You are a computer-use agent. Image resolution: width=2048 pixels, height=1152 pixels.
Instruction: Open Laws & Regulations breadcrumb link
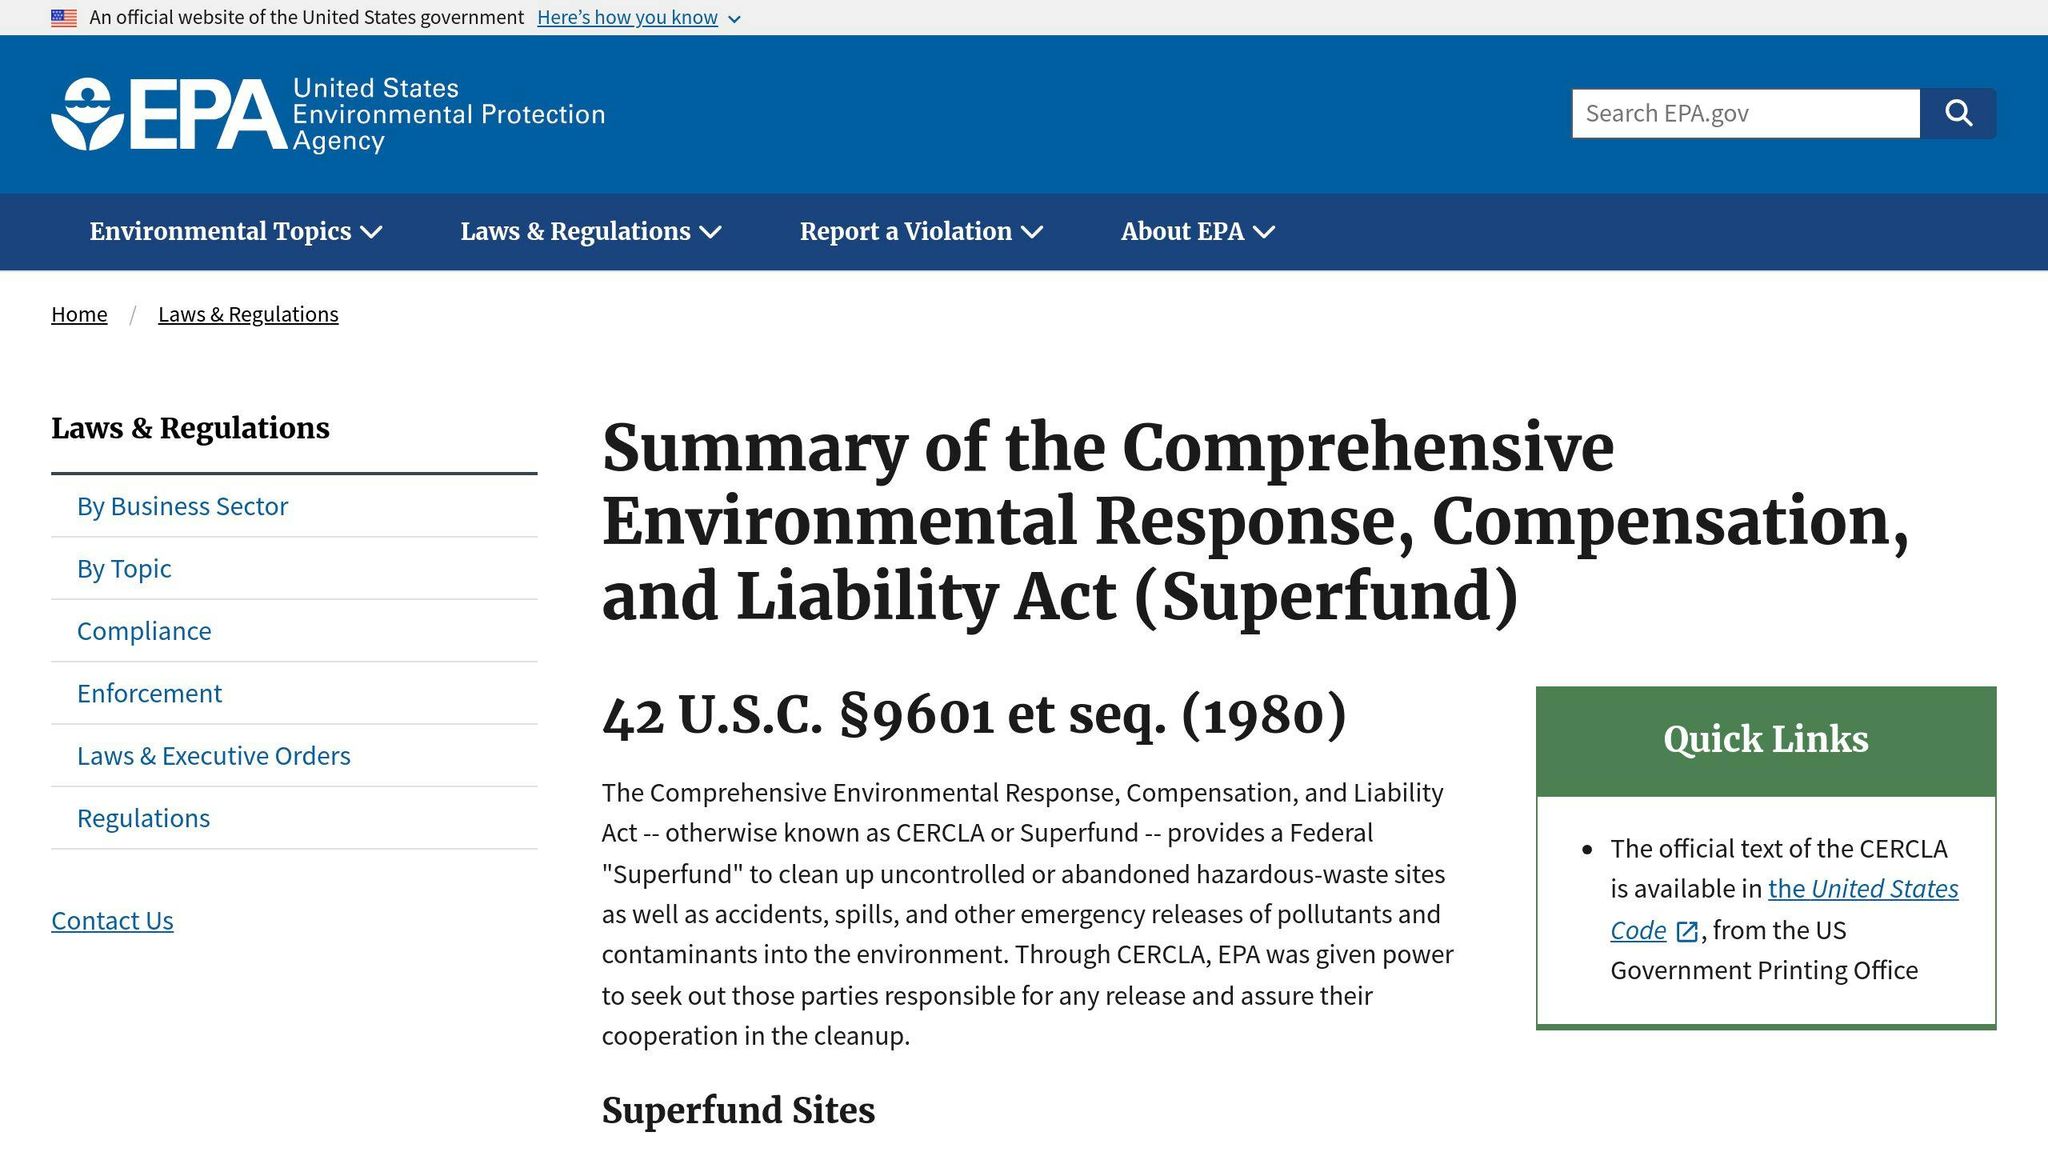pos(248,314)
